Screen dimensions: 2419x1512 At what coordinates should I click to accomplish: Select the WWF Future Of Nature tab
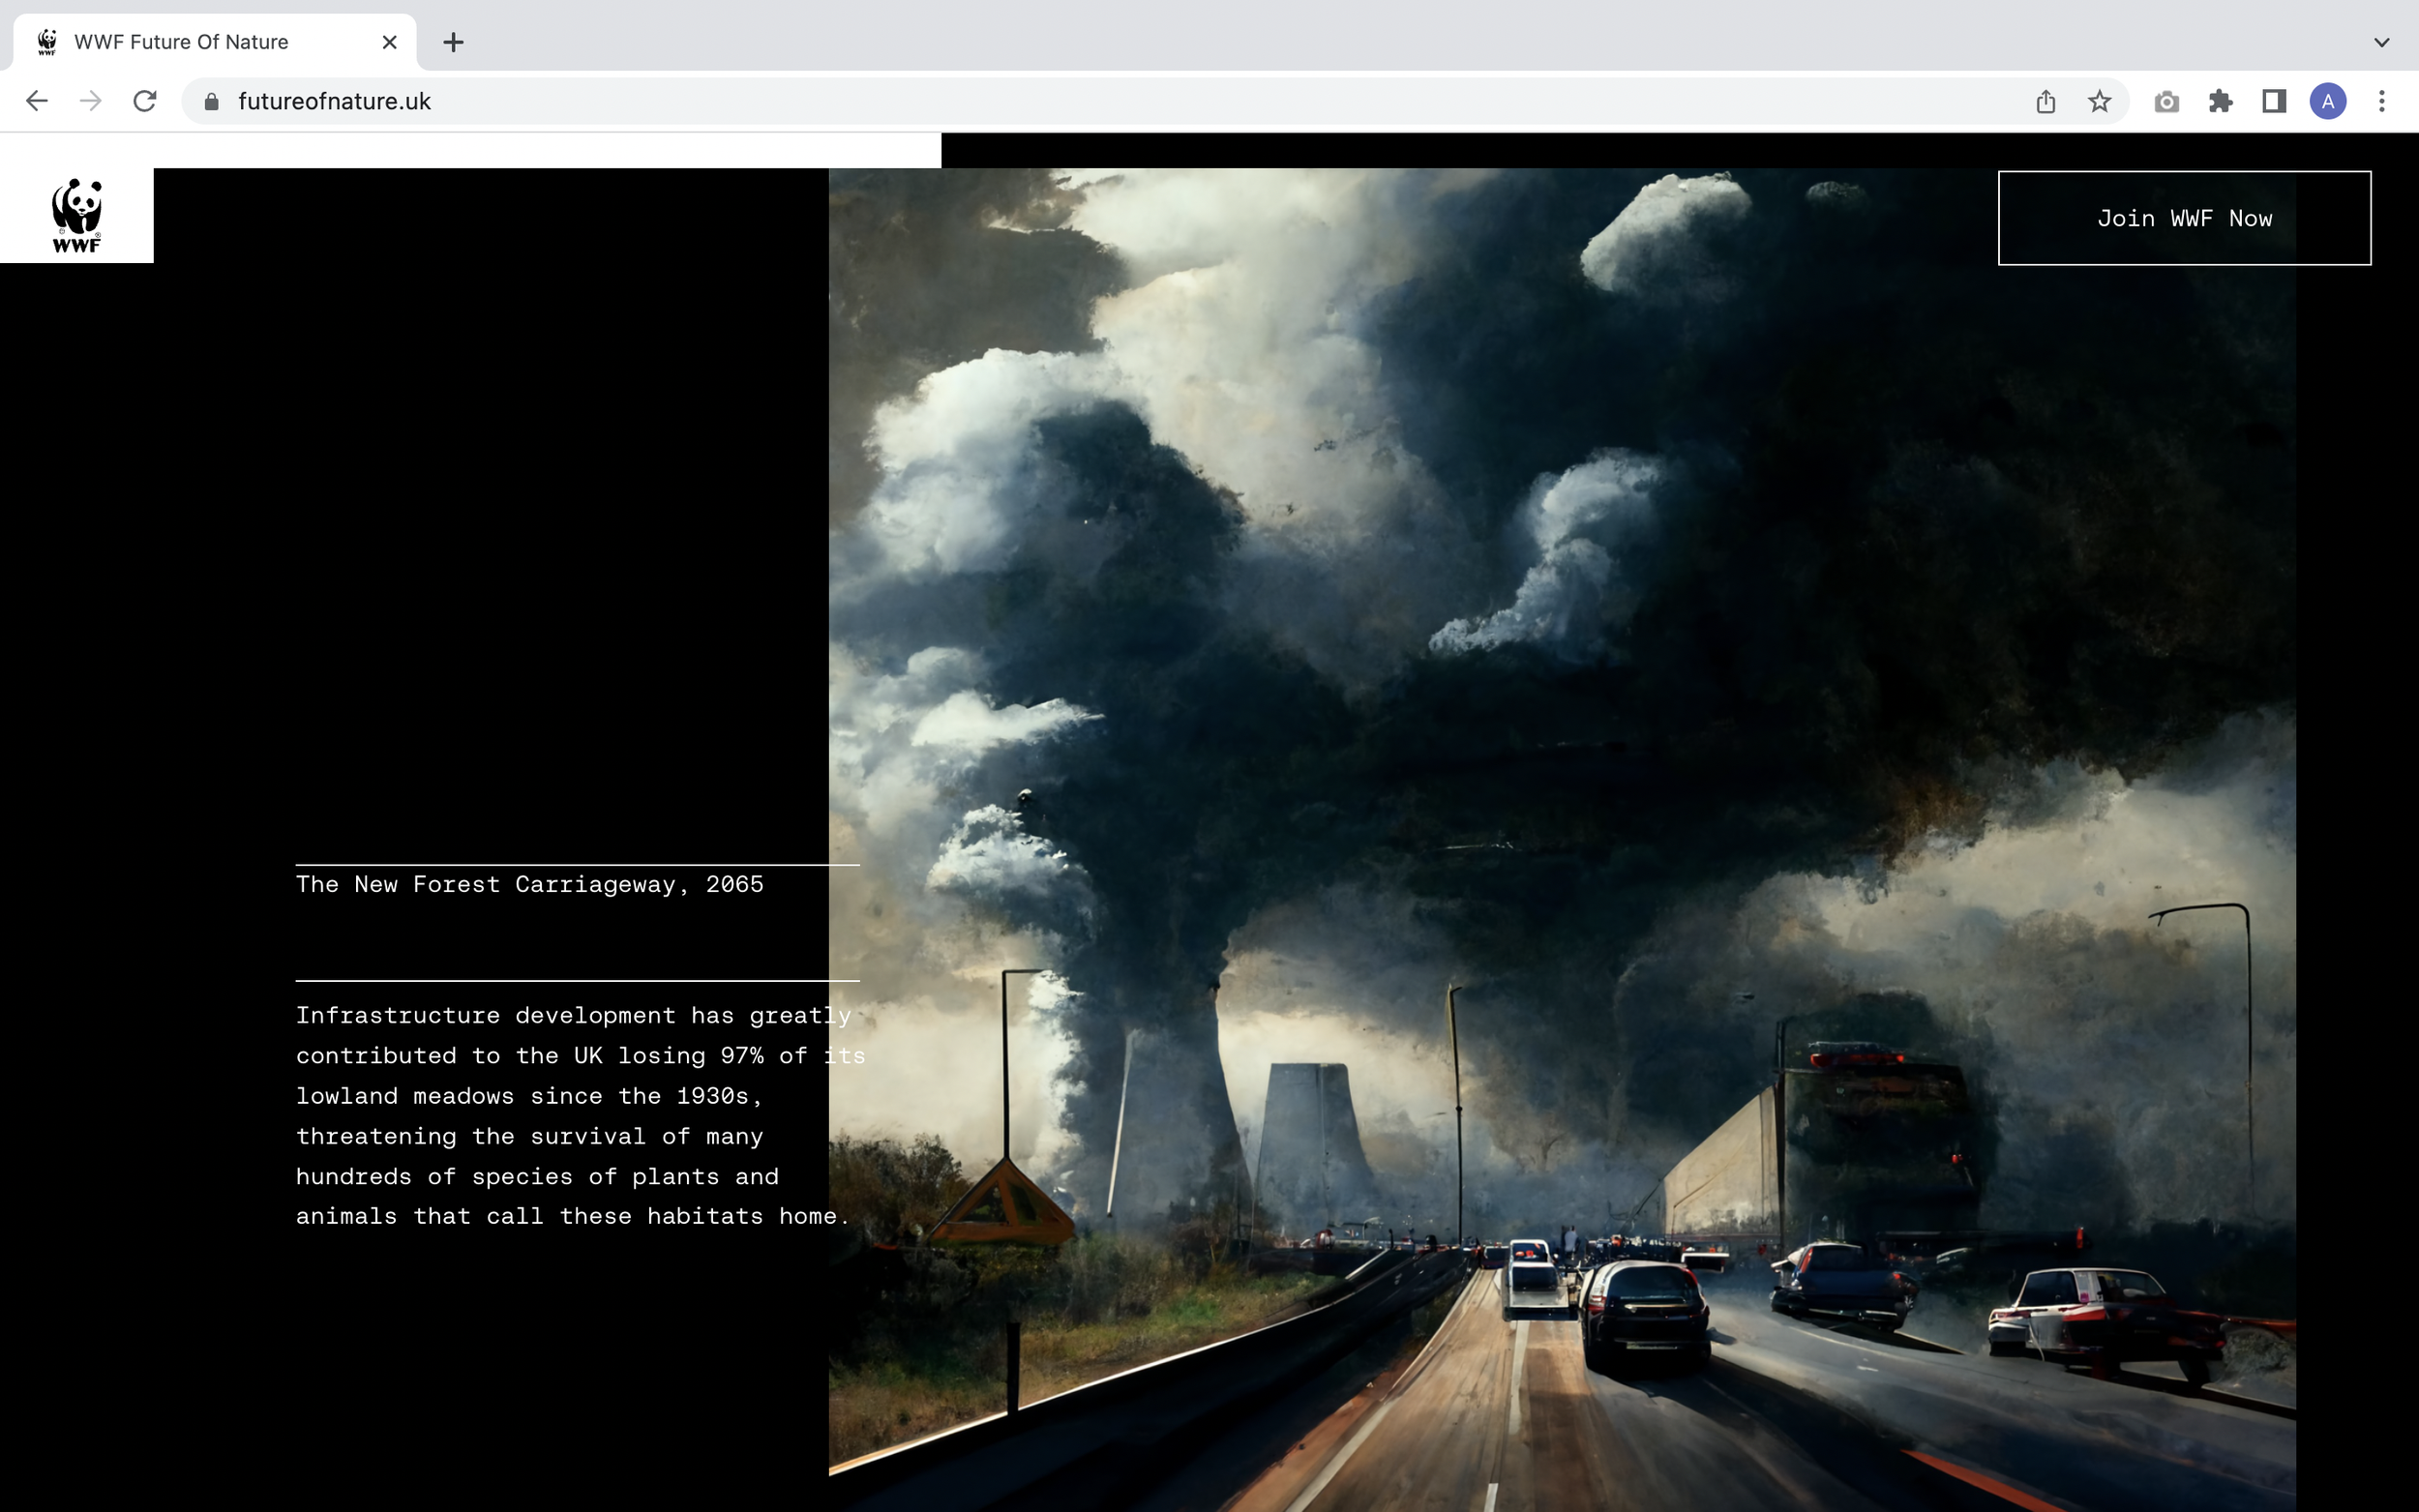click(x=181, y=42)
